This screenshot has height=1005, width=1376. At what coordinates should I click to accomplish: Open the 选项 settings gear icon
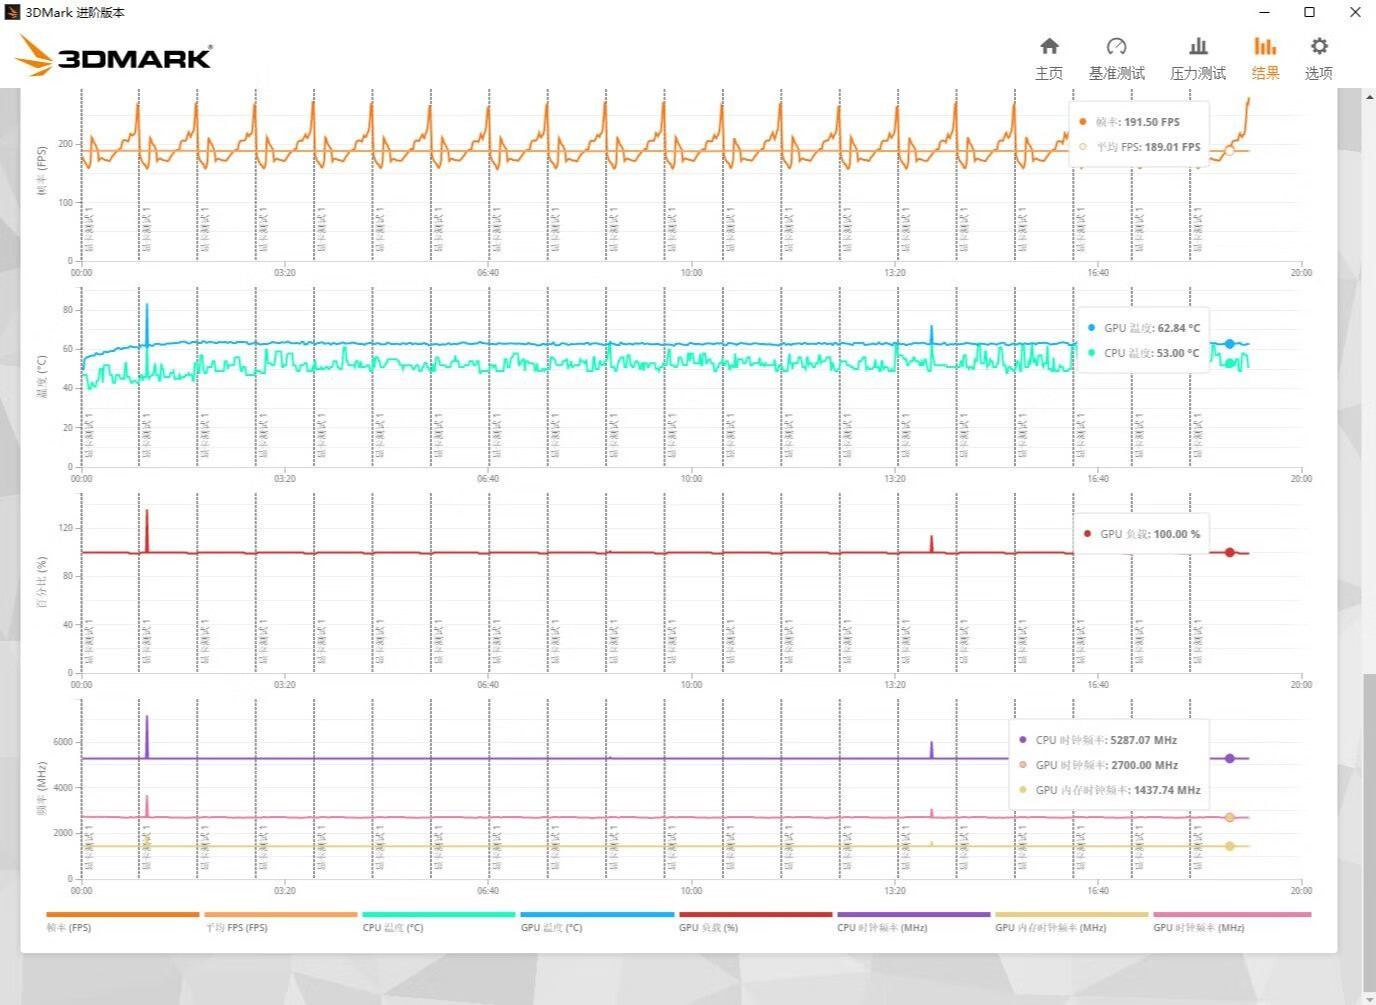pyautogui.click(x=1318, y=58)
